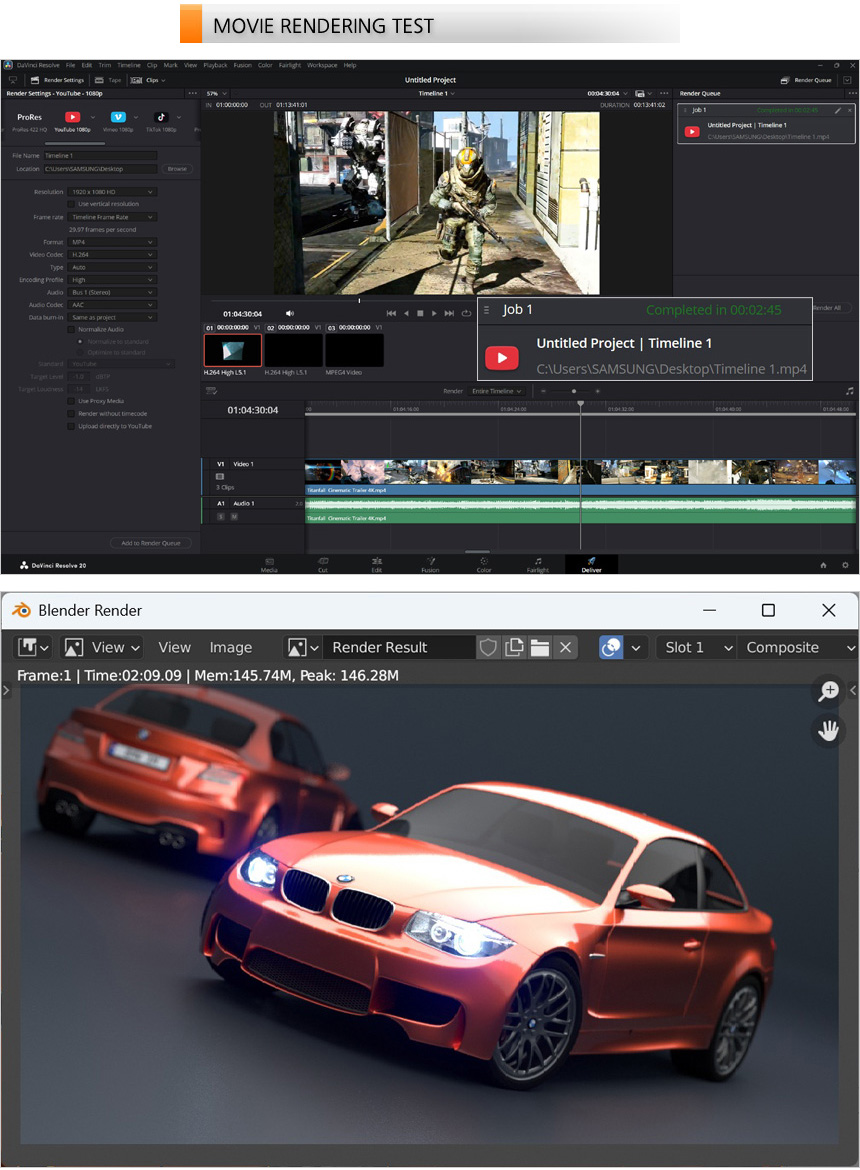Image resolution: width=860 pixels, height=1170 pixels.
Task: Tick the Use Proxy Media checkbox
Action: click(71, 401)
